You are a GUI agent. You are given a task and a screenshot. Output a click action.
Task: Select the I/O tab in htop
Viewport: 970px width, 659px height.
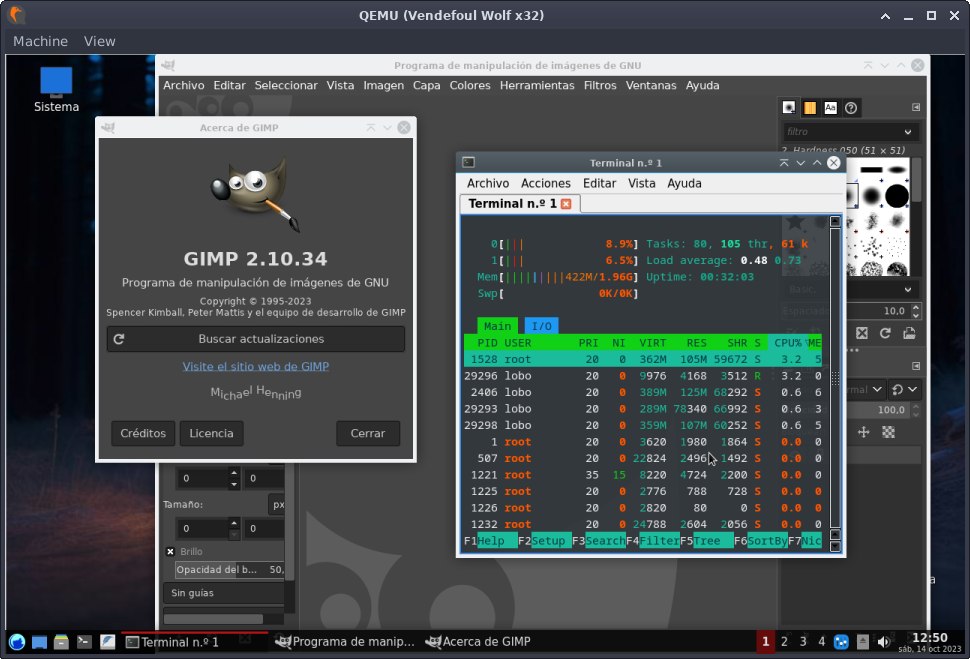pos(541,325)
